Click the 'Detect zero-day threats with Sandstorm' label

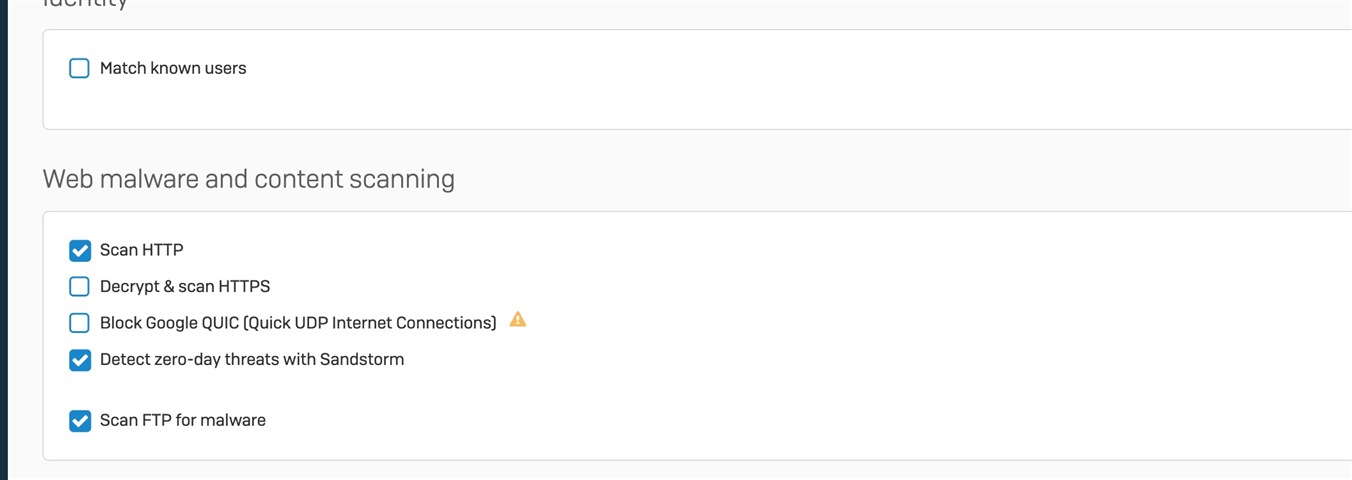click(x=252, y=359)
